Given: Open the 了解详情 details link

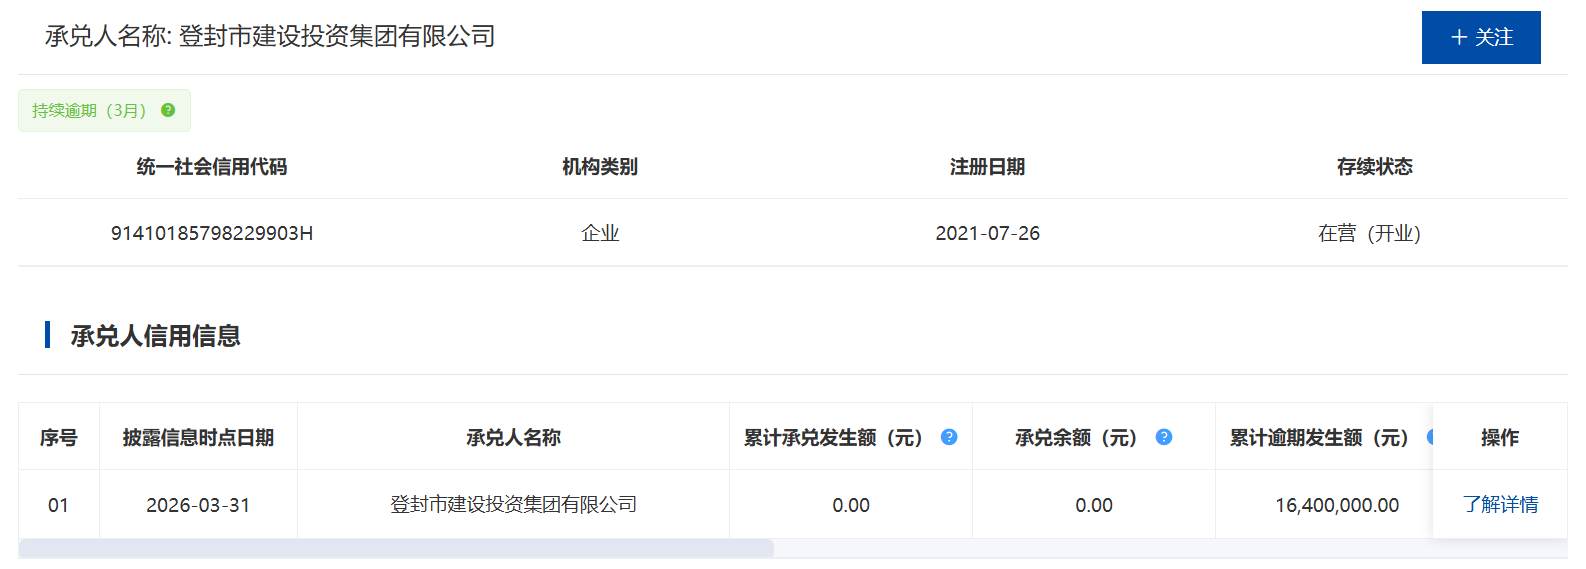Looking at the screenshot, I should point(1500,505).
